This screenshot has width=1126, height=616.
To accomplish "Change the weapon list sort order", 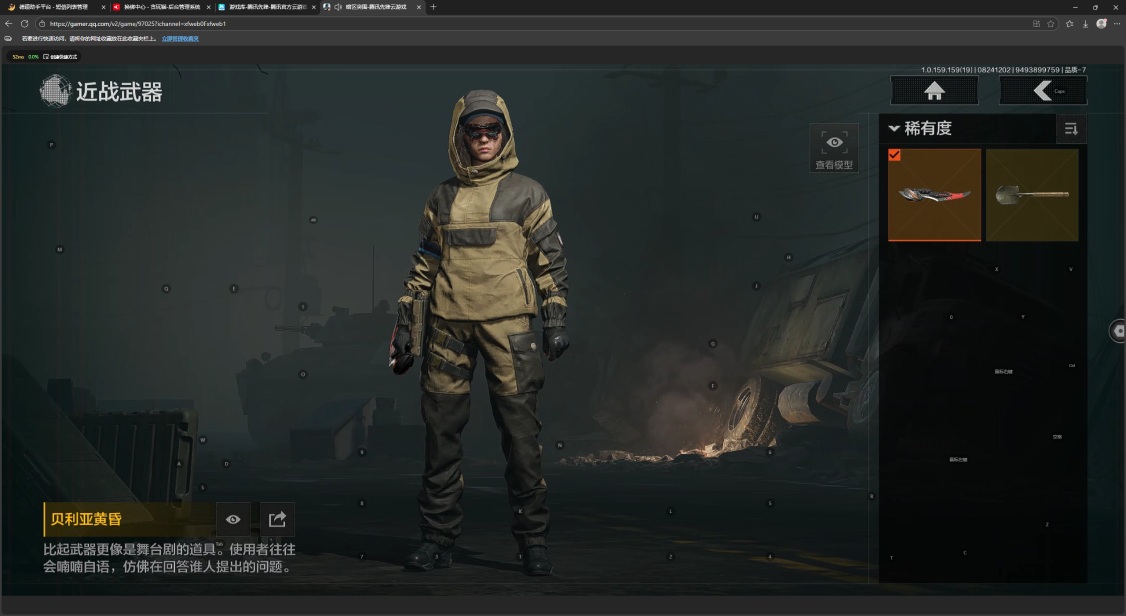I will click(x=1071, y=129).
